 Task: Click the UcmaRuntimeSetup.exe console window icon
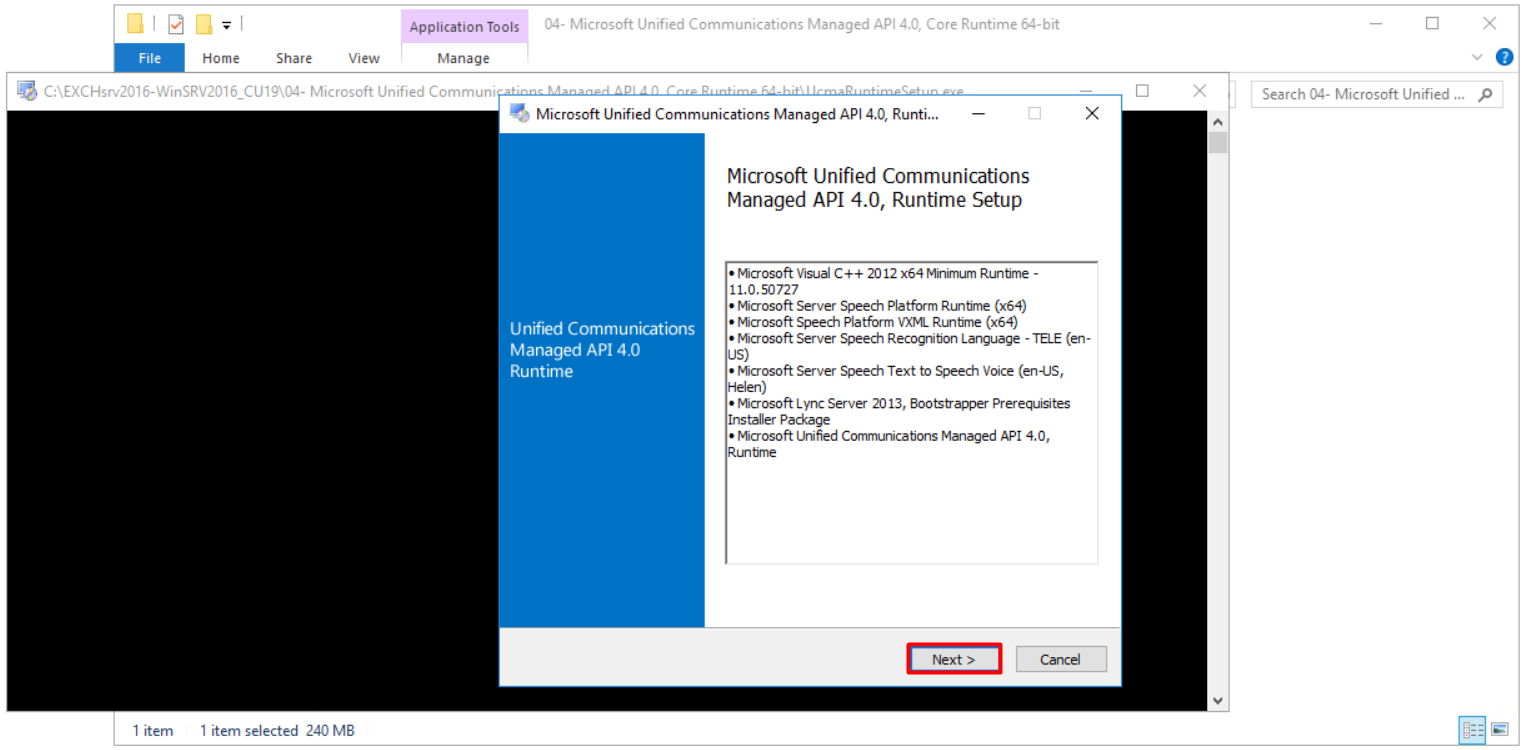coord(27,91)
